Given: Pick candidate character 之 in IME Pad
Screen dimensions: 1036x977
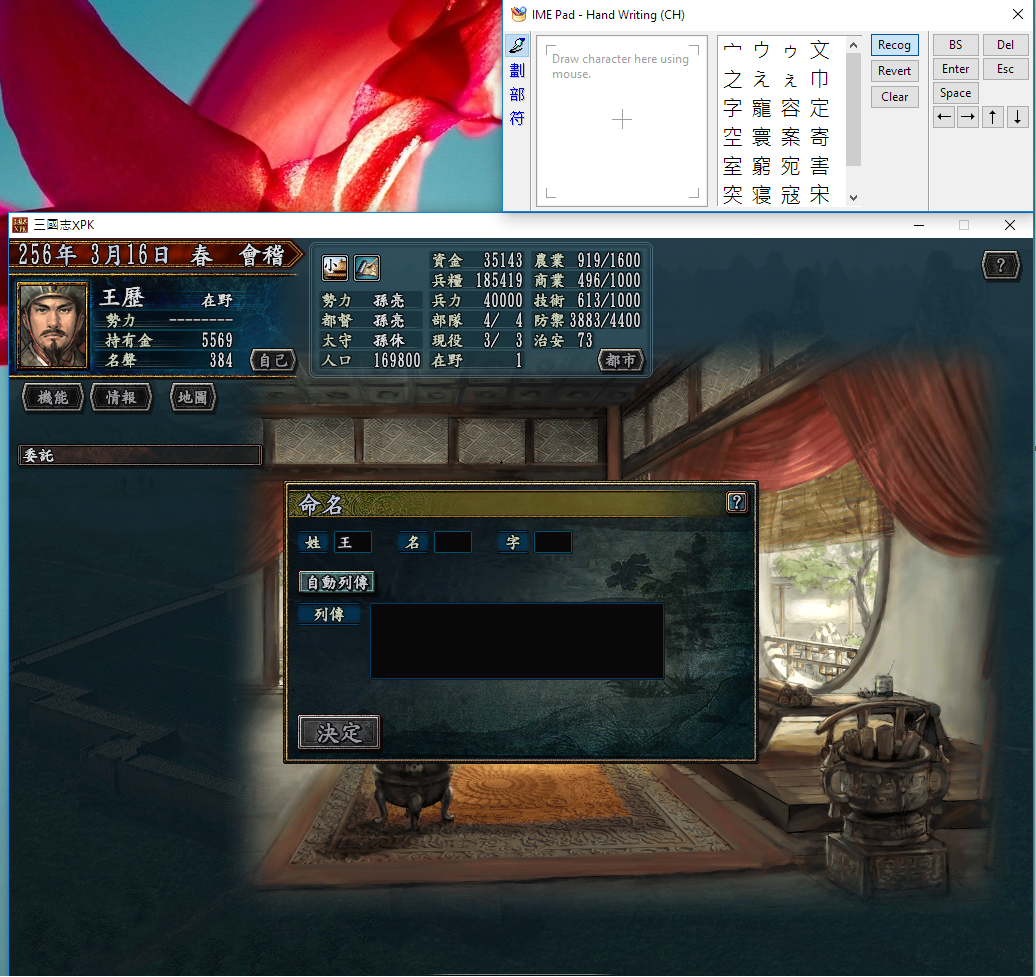Looking at the screenshot, I should click(x=732, y=79).
